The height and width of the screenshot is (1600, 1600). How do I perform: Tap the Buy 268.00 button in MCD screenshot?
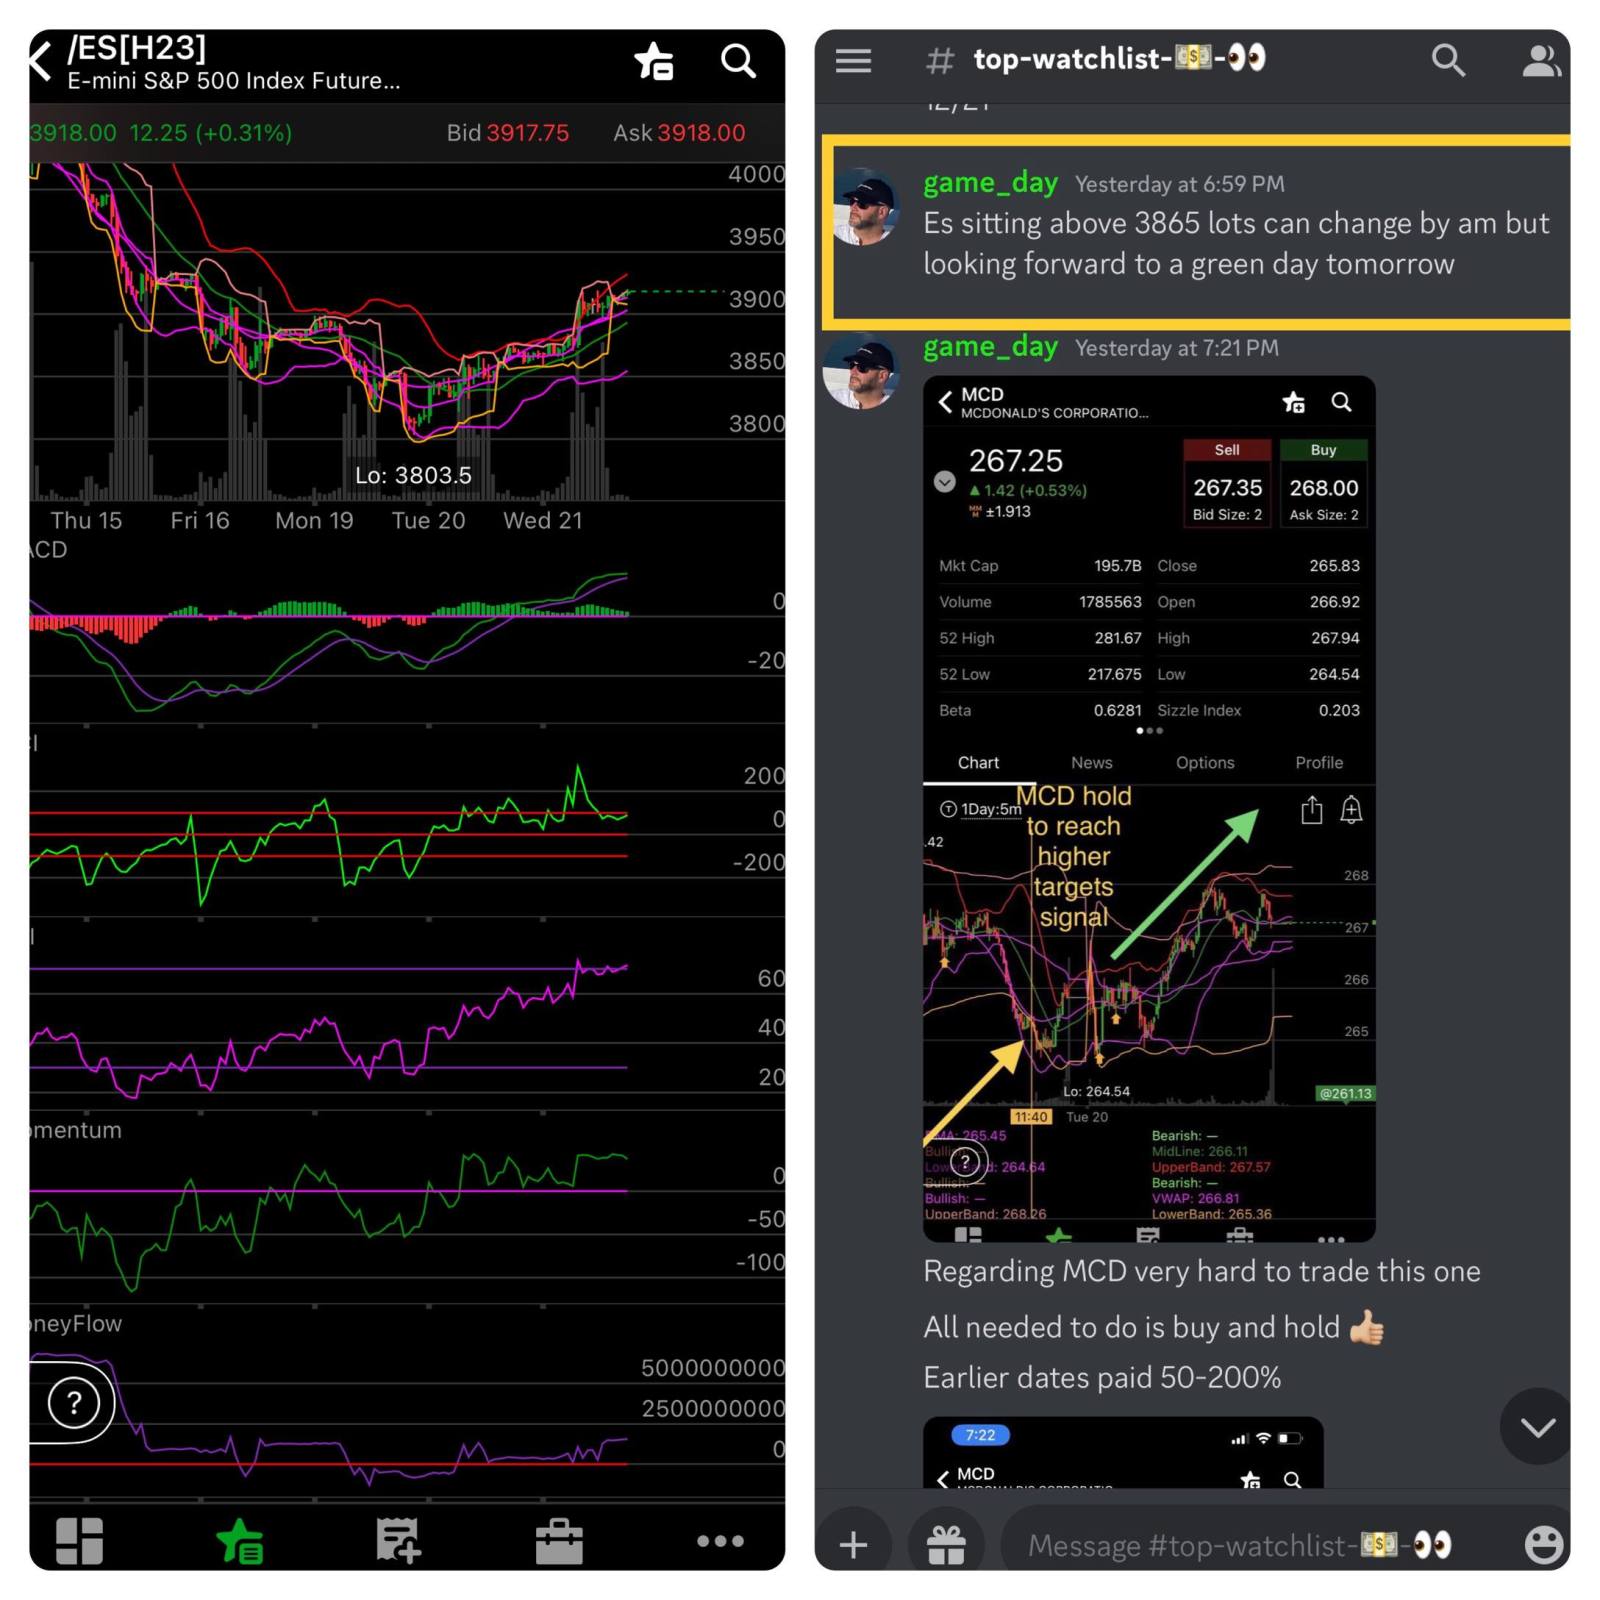1323,484
